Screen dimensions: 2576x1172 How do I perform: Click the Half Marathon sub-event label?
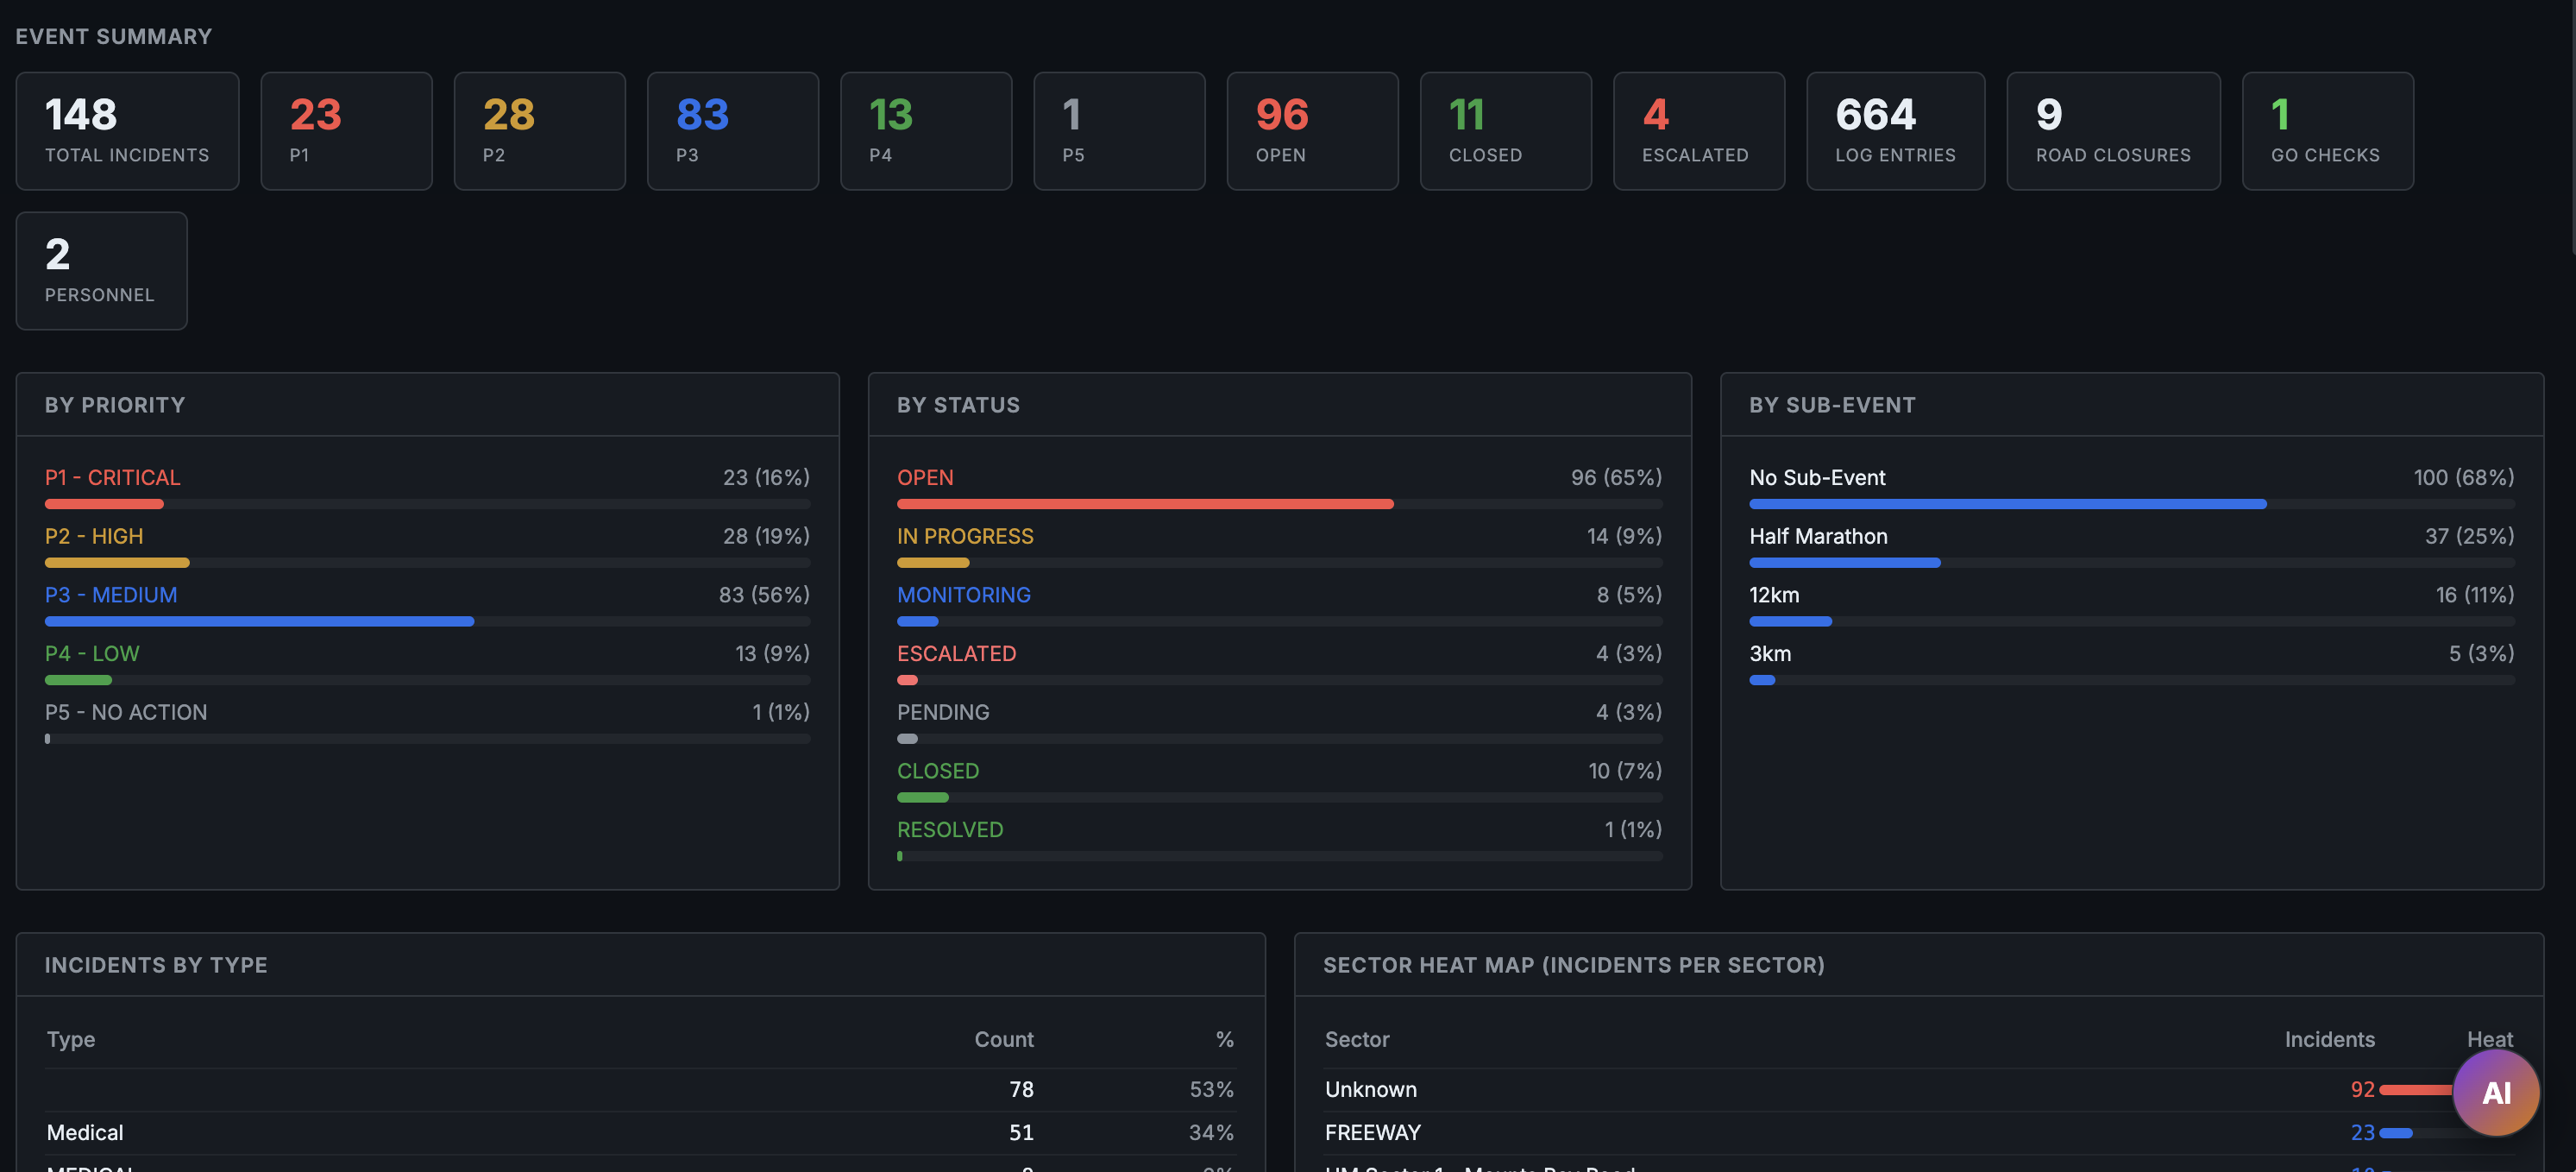[1818, 536]
